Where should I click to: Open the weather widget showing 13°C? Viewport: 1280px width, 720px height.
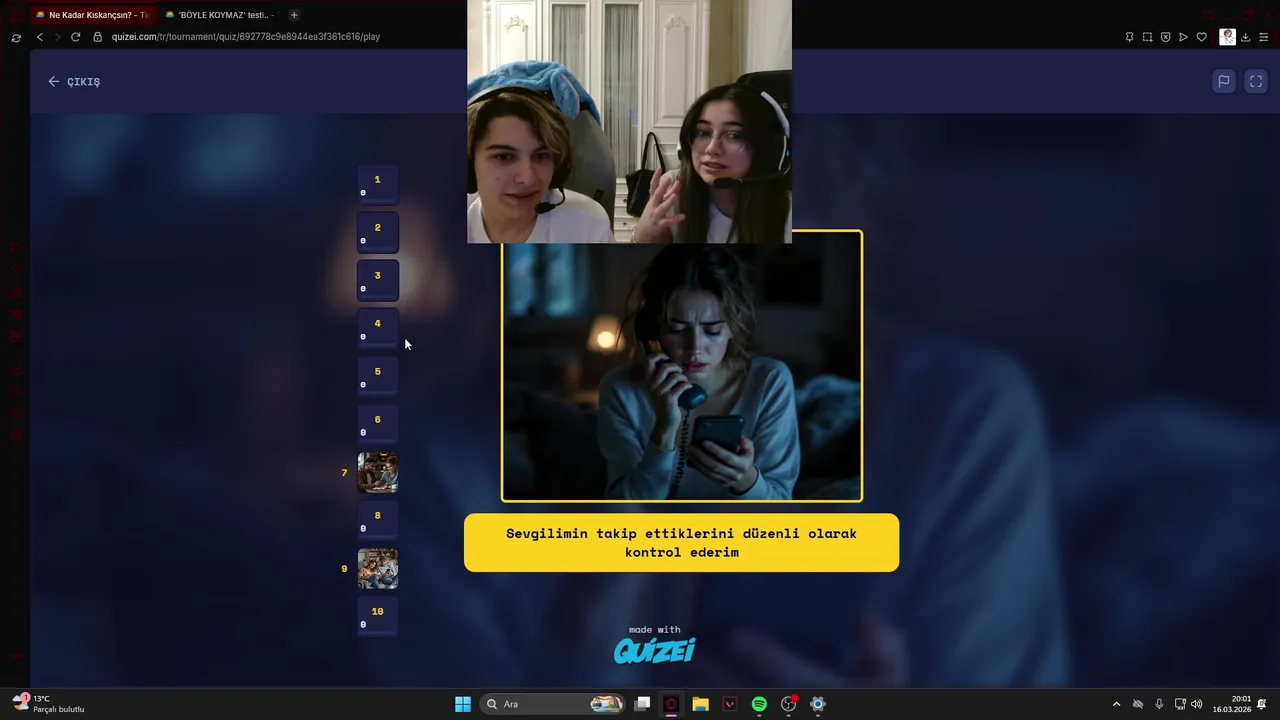click(48, 704)
